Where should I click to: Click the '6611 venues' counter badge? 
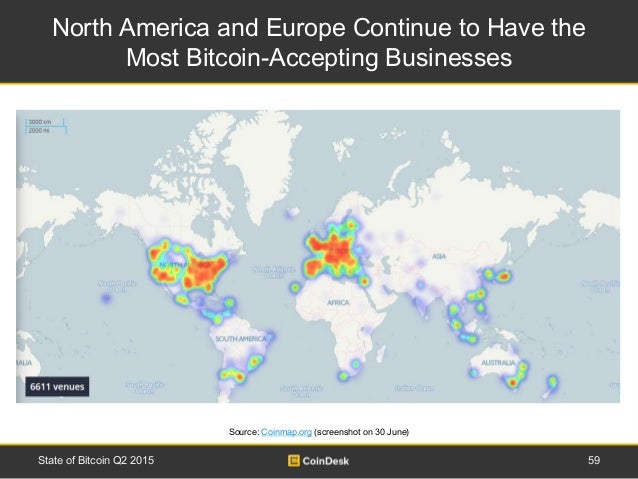(57, 387)
